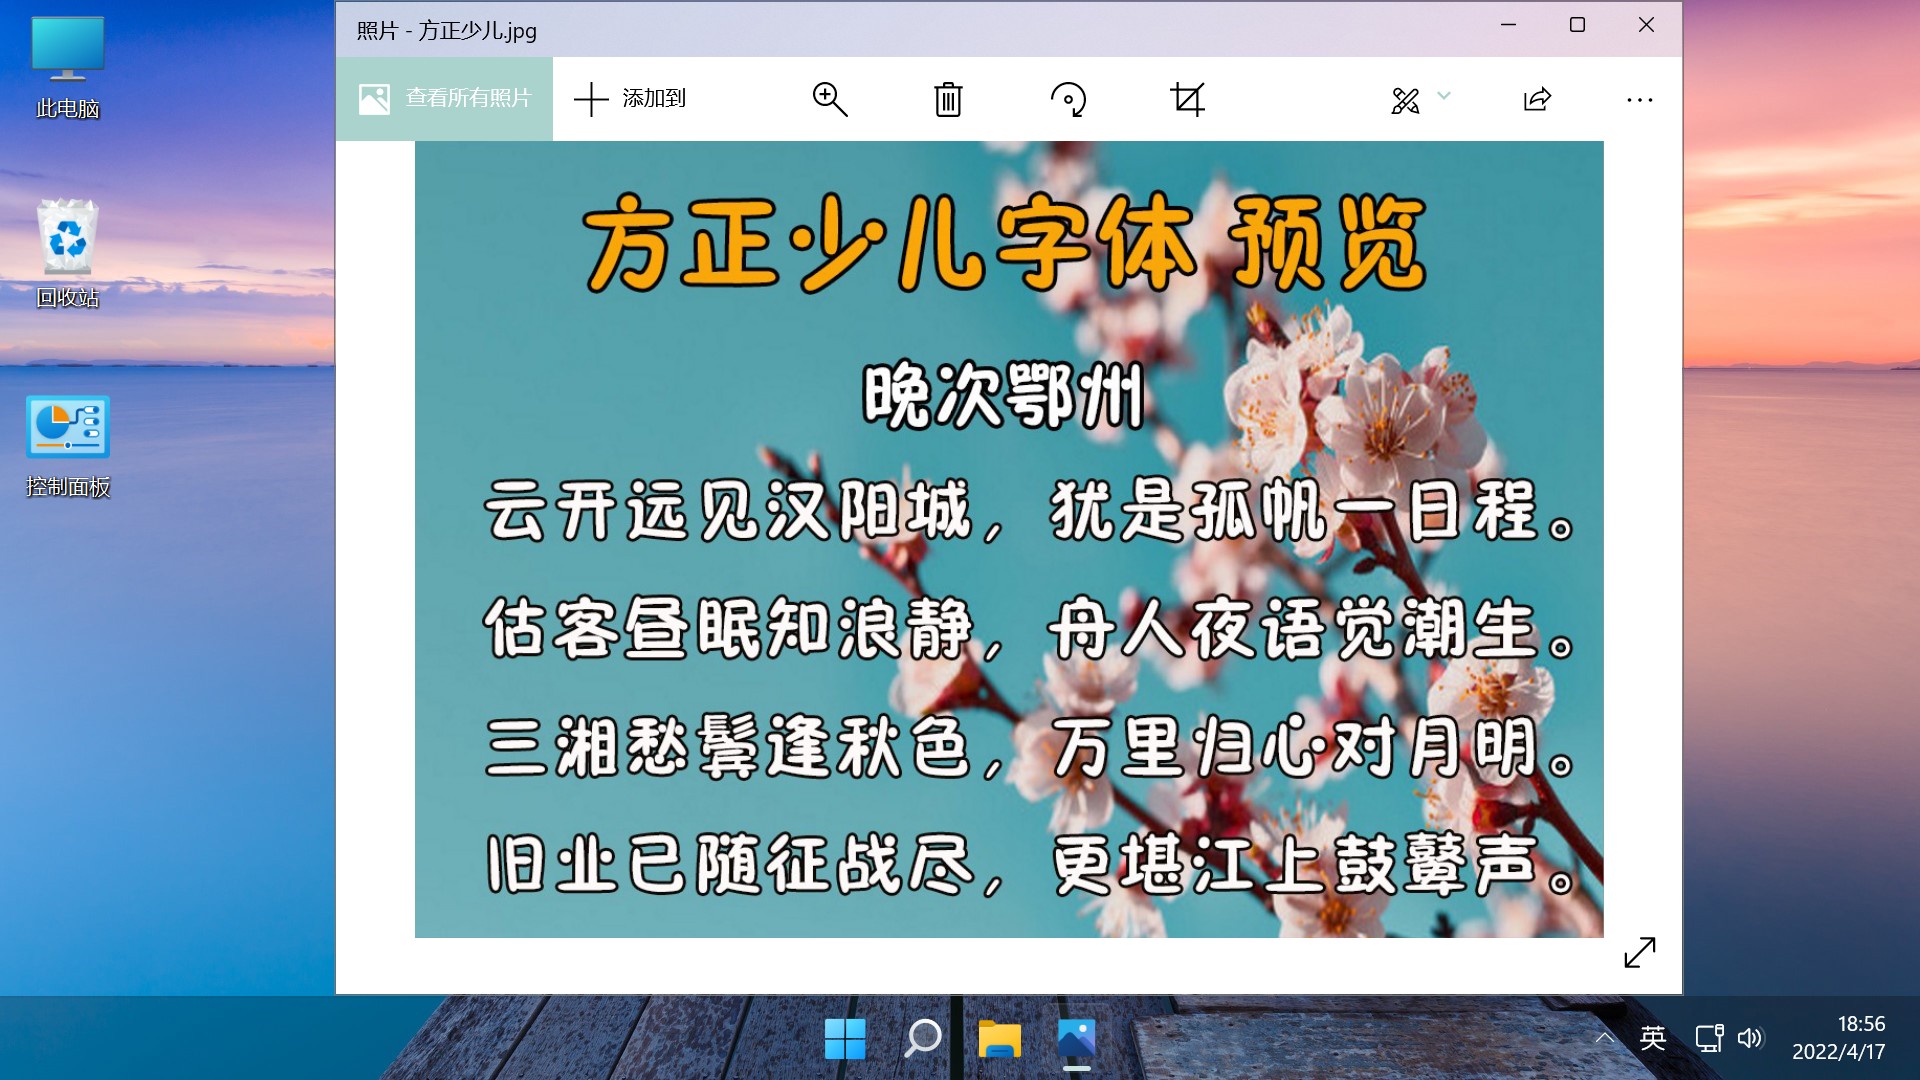
Task: Open the 控制面板 desktop icon
Action: (67, 446)
